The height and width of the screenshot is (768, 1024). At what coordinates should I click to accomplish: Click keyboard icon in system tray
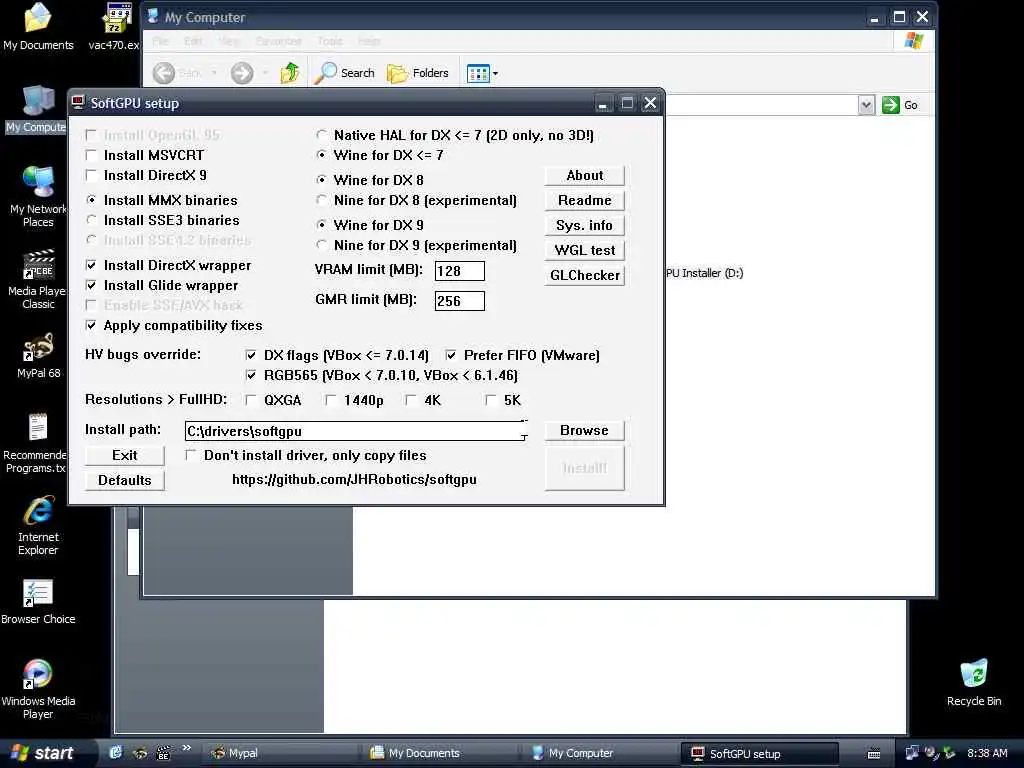point(874,754)
